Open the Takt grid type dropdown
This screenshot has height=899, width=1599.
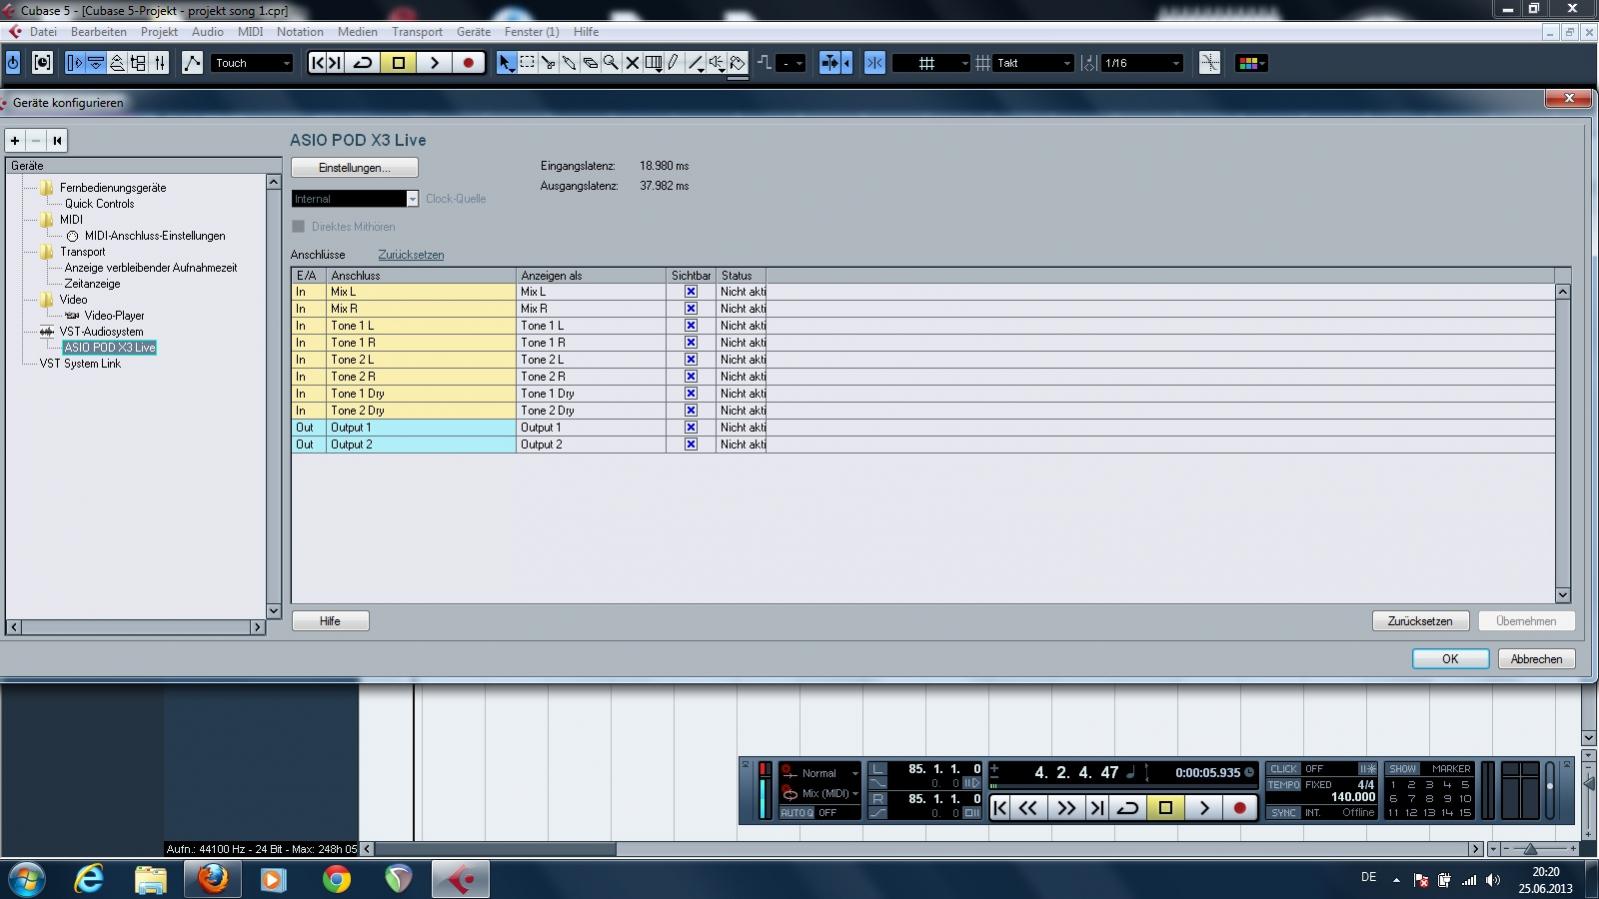pos(1033,63)
